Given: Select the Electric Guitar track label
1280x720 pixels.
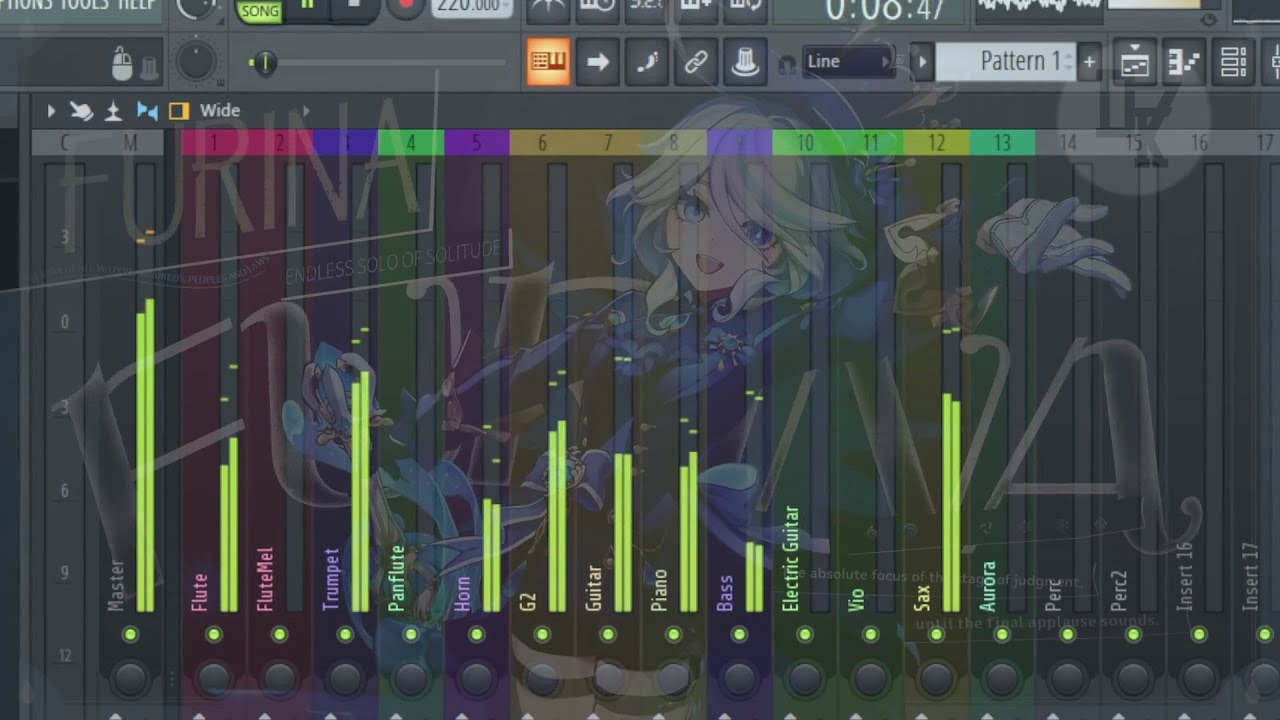Looking at the screenshot, I should (x=791, y=559).
